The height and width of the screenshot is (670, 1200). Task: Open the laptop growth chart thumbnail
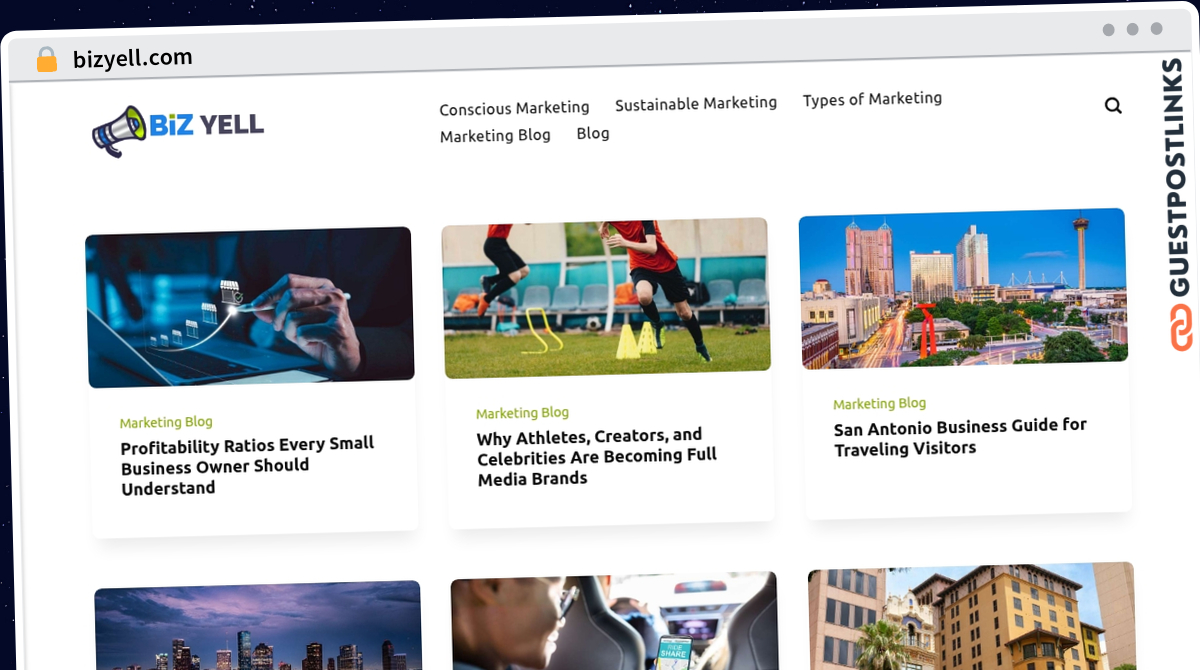point(250,307)
